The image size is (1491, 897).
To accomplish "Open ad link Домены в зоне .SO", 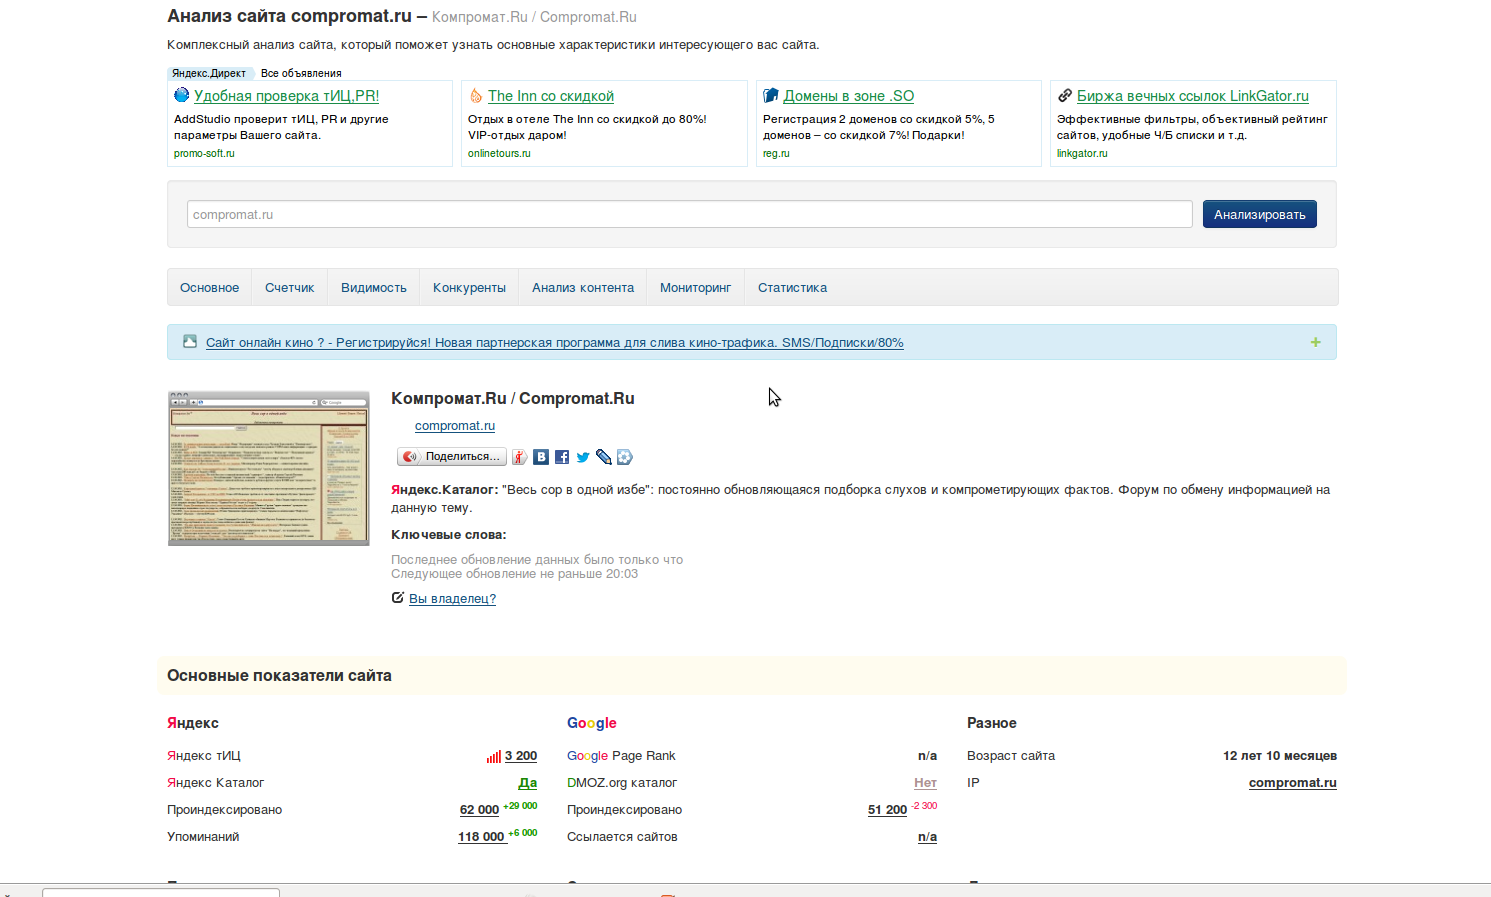I will pos(849,96).
